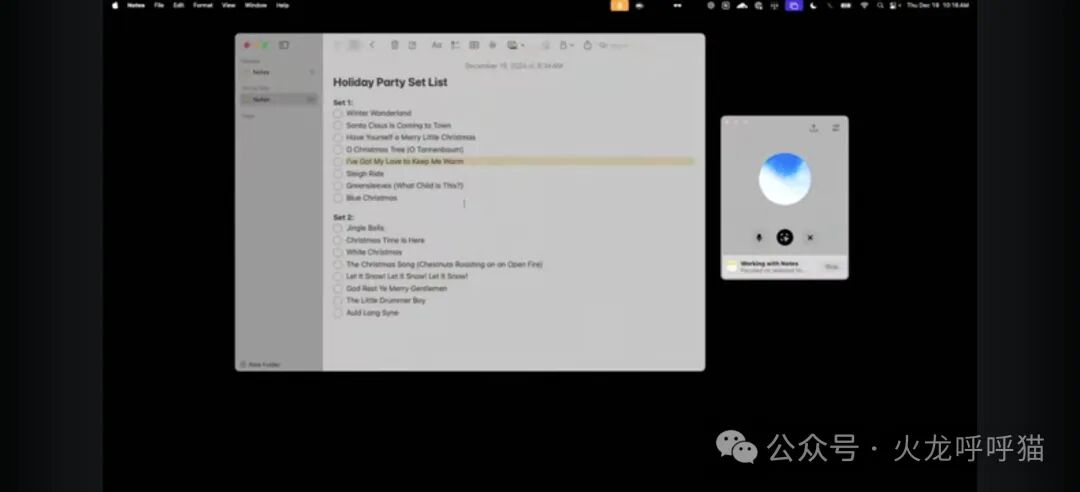Check off Greensleeves
Screen dimensions: 1080x492
(338, 185)
